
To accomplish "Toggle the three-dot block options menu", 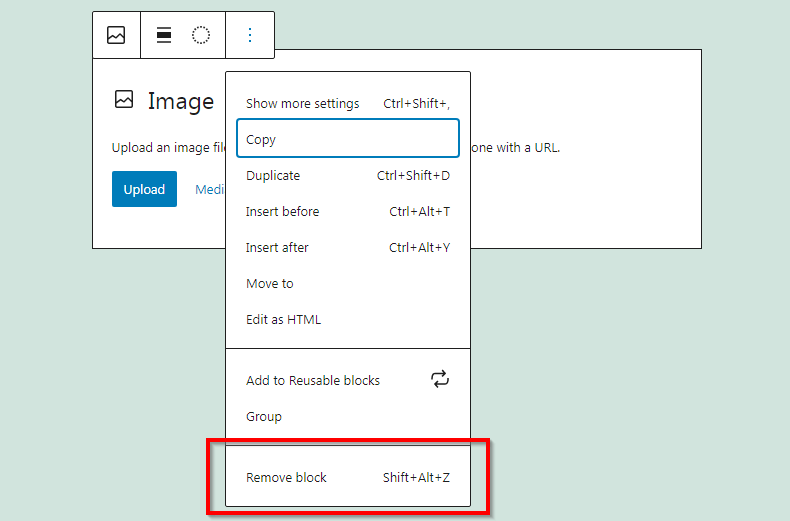I will 250,35.
